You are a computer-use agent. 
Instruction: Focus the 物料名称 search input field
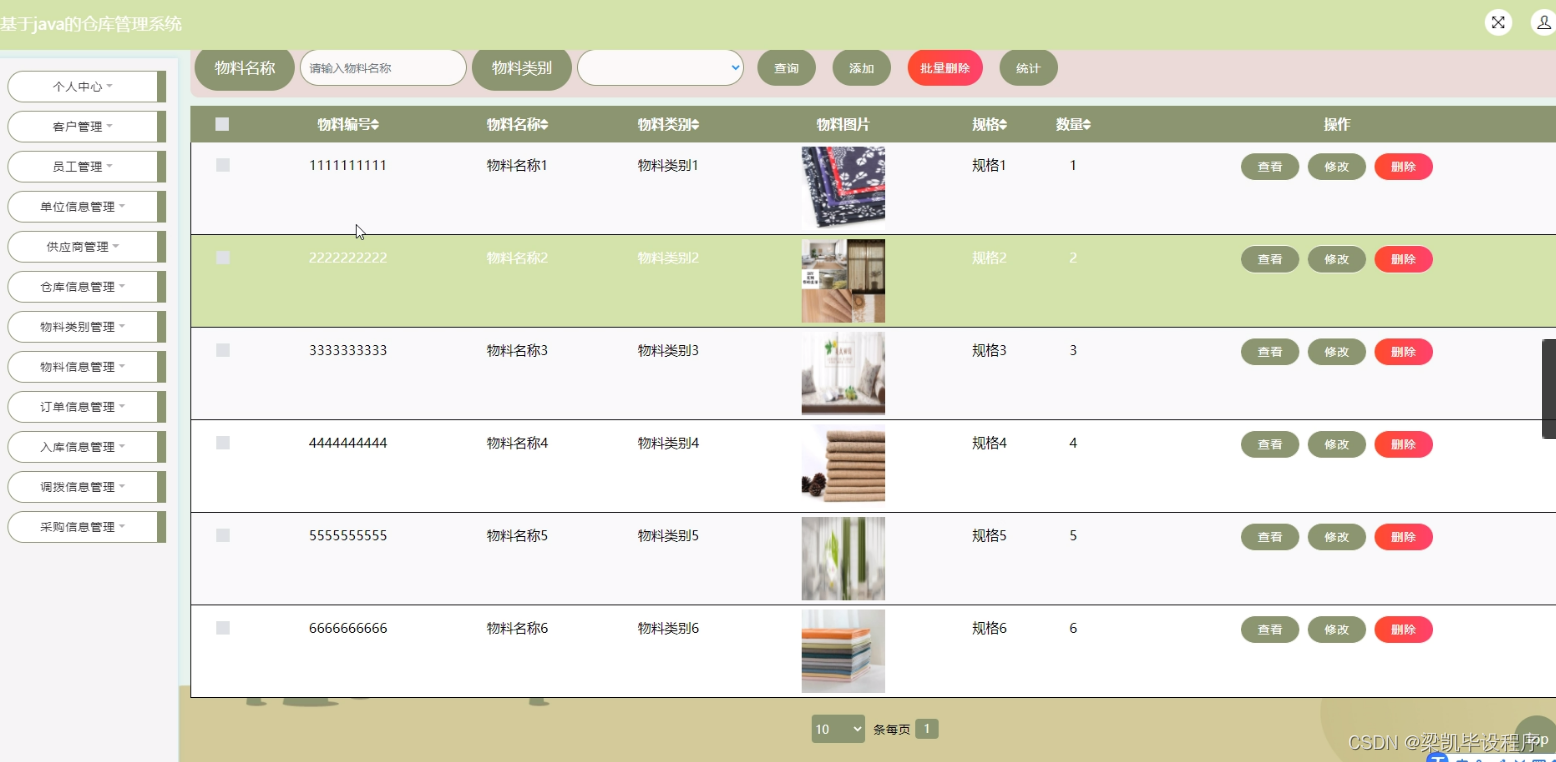coord(383,68)
